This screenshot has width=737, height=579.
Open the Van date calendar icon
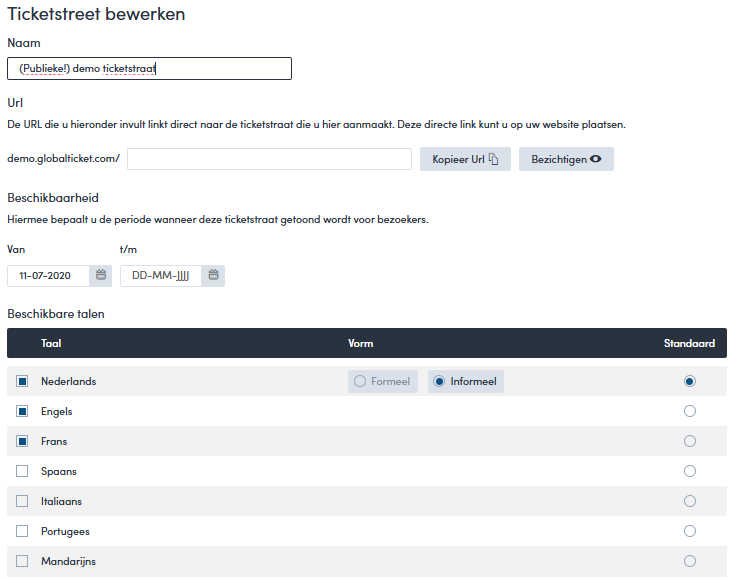click(x=101, y=275)
